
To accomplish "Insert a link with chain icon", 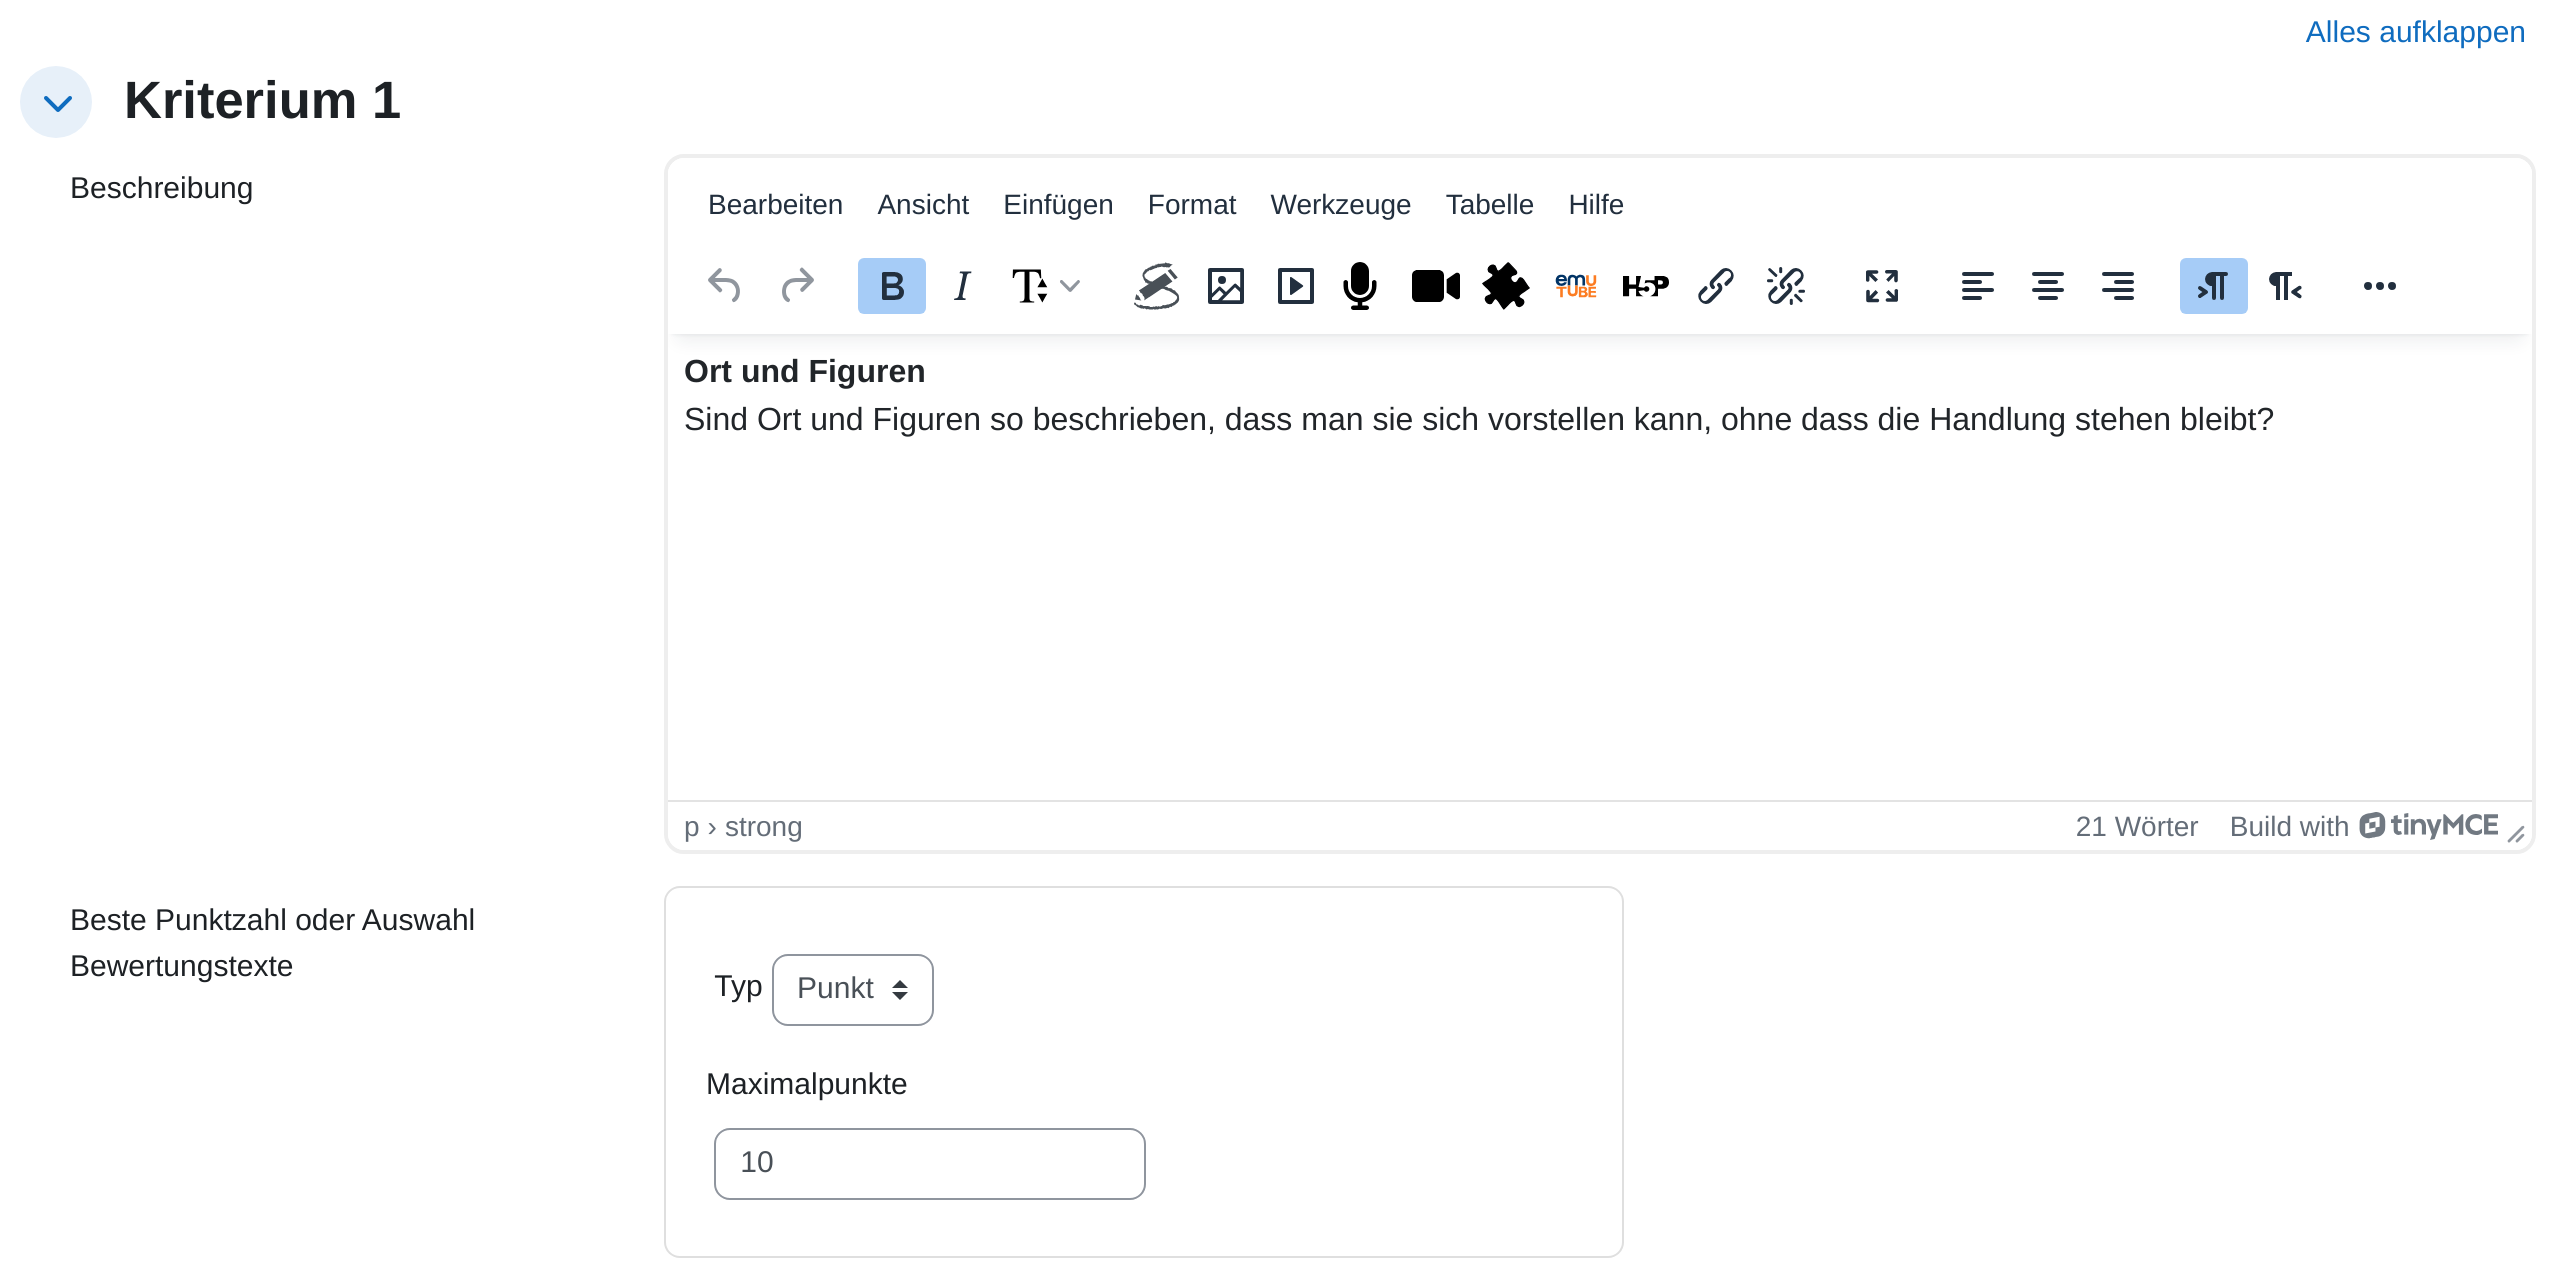I will [x=1715, y=286].
